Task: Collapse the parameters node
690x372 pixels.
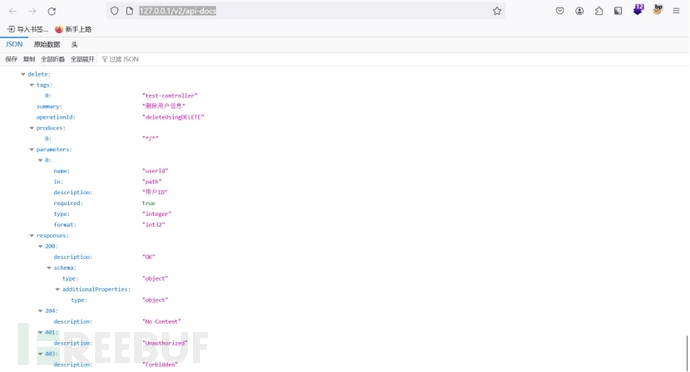Action: coord(32,150)
